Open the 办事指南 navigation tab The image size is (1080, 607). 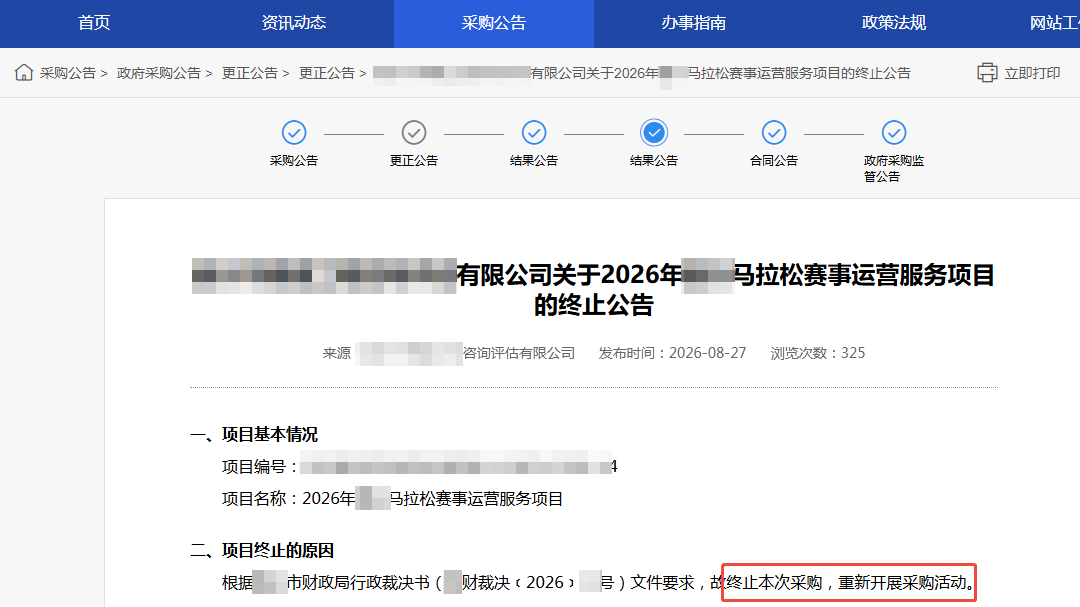click(x=694, y=23)
